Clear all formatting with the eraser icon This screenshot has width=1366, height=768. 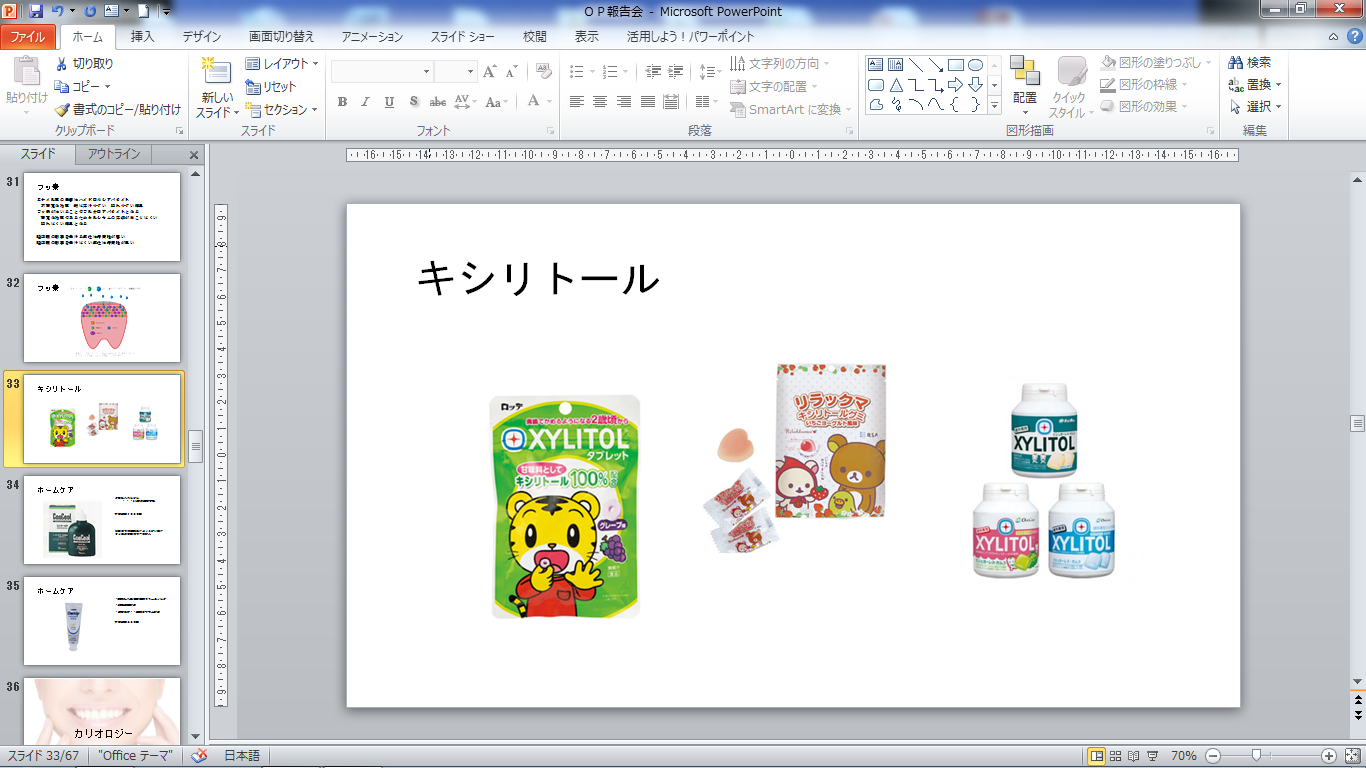(544, 71)
